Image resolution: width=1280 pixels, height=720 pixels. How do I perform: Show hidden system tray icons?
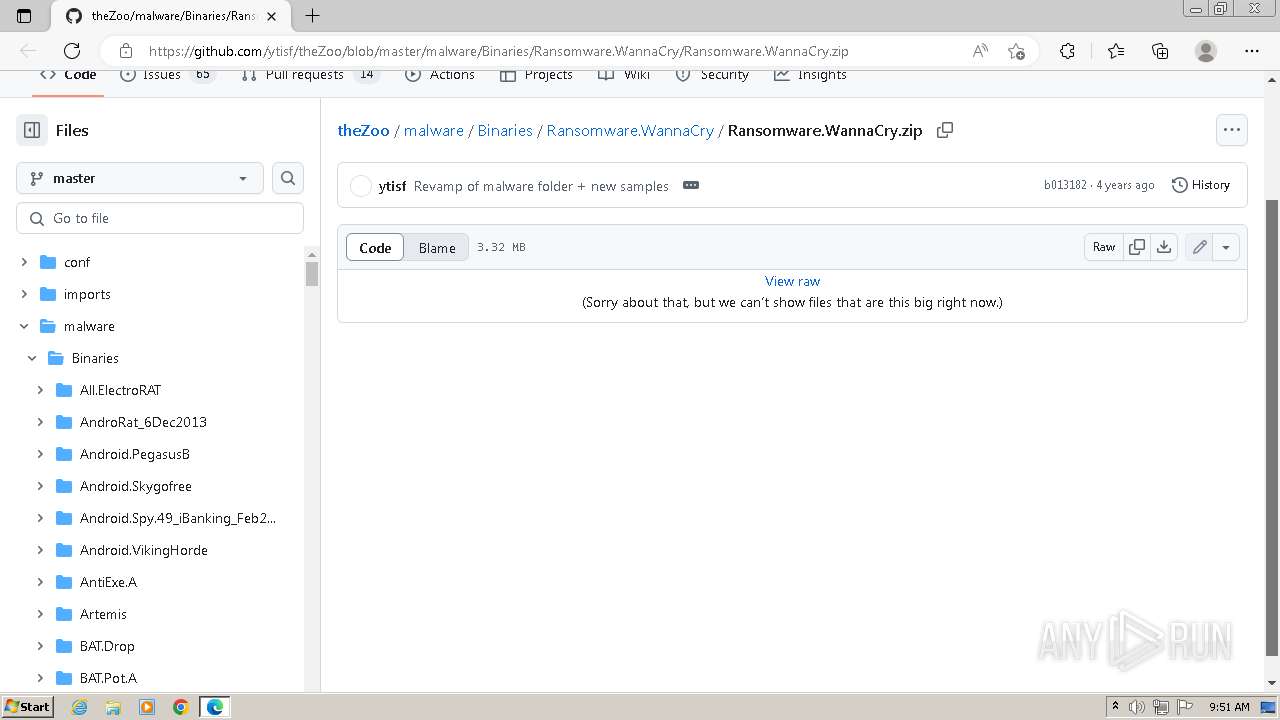[x=1115, y=707]
